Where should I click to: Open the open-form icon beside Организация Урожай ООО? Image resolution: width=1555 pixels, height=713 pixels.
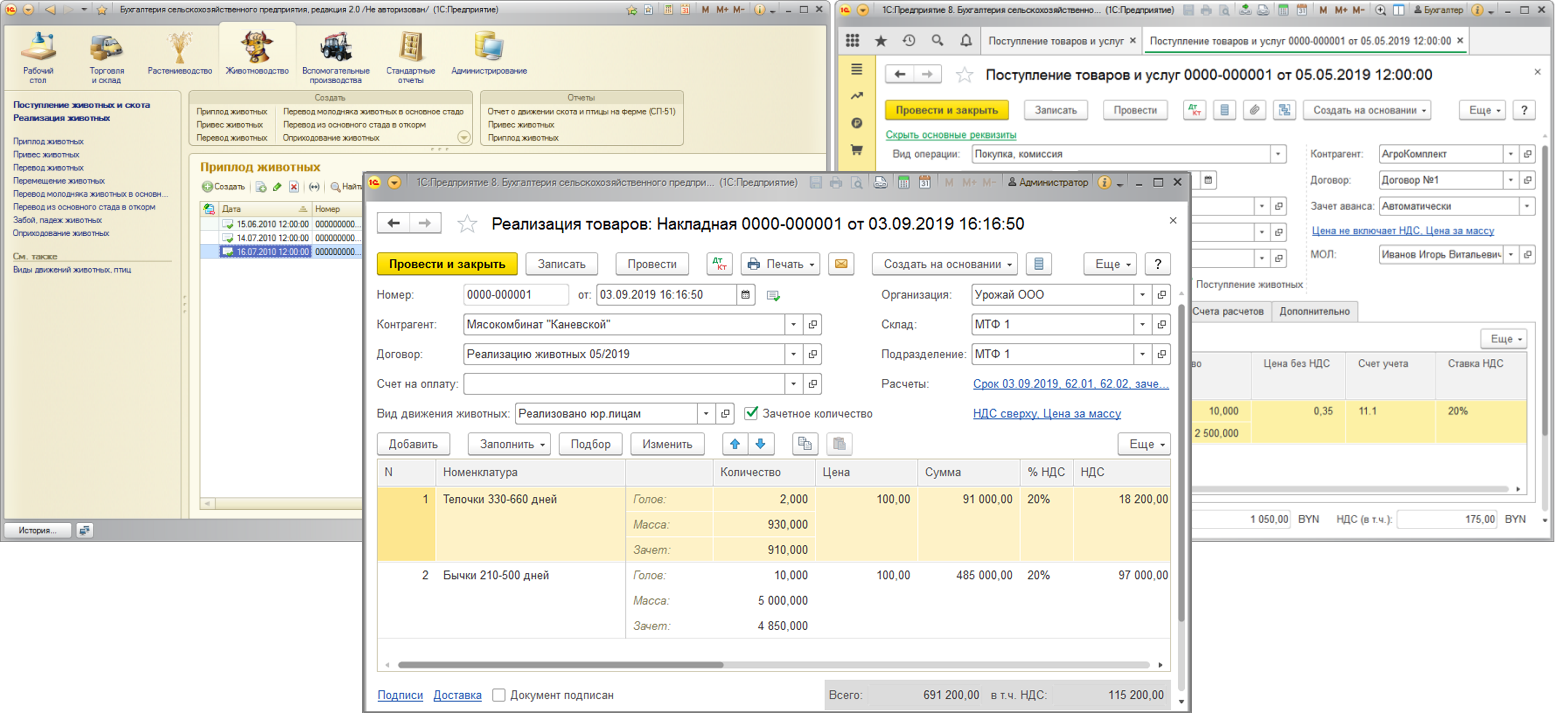coord(1162,295)
